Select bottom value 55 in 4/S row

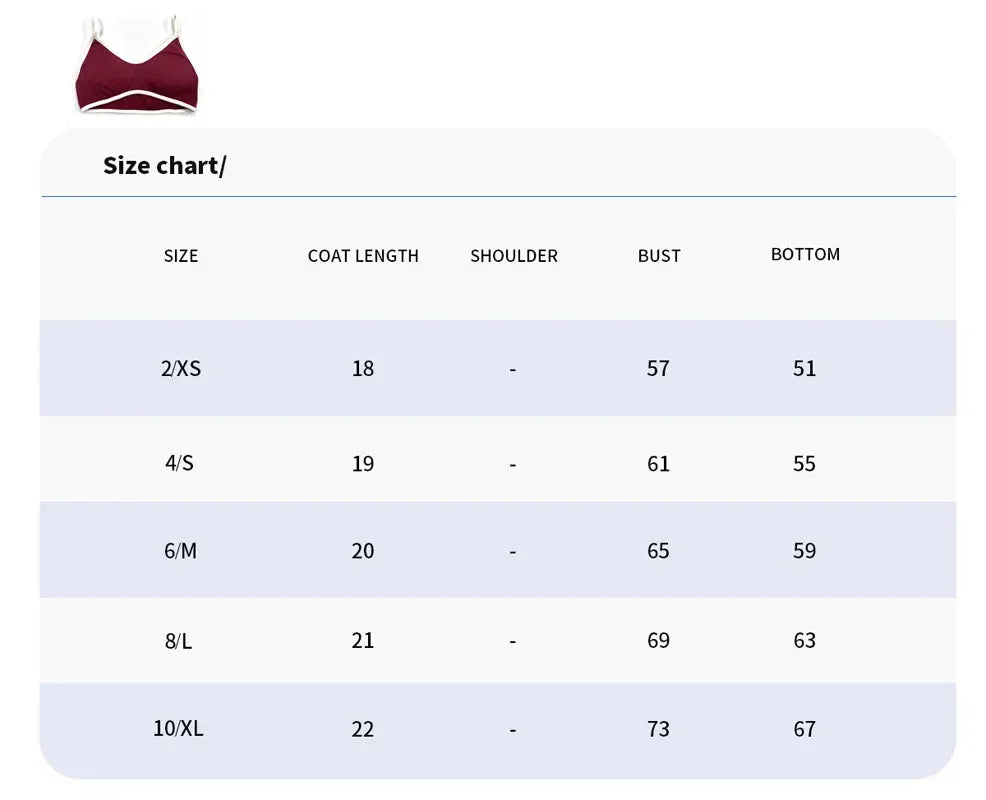tap(804, 463)
